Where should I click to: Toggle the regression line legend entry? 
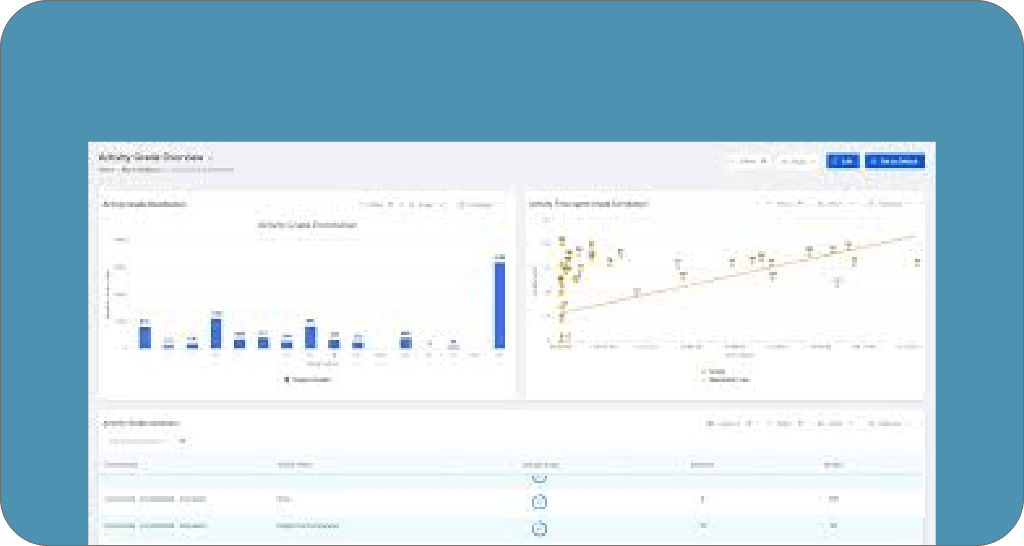[x=727, y=380]
